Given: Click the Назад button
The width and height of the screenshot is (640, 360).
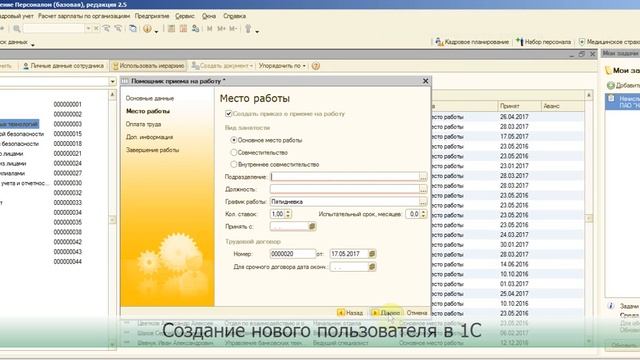Looking at the screenshot, I should (x=350, y=313).
